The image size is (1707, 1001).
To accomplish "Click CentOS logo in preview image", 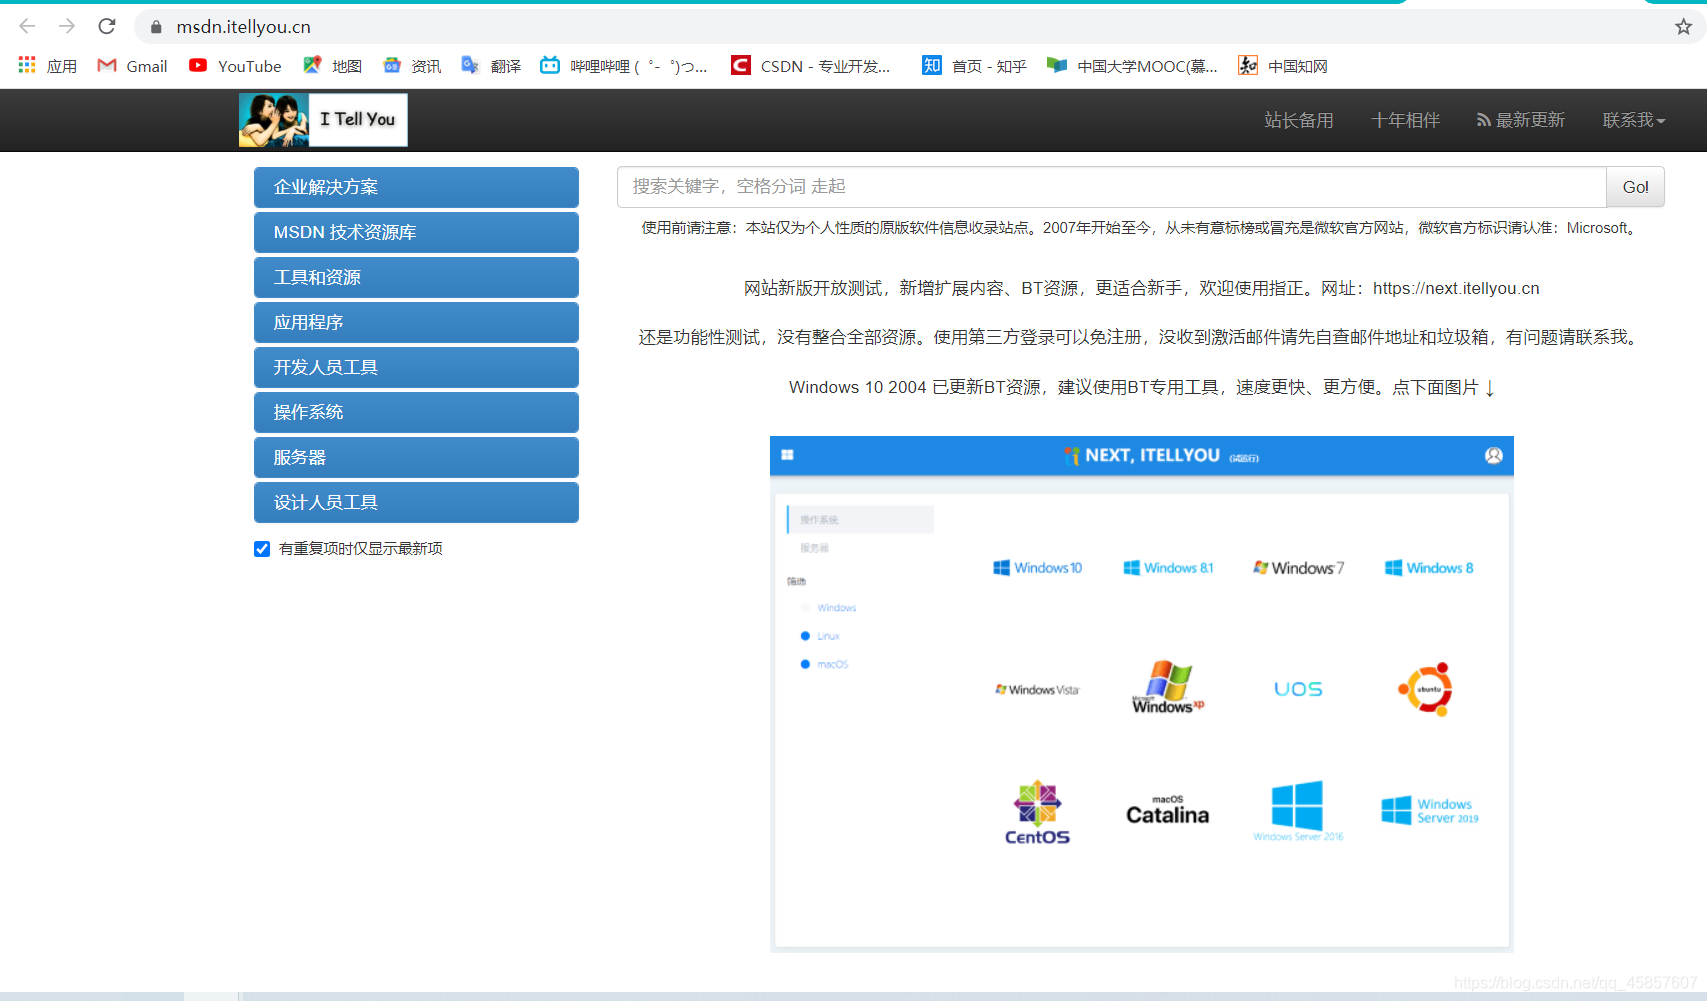I will (1037, 813).
